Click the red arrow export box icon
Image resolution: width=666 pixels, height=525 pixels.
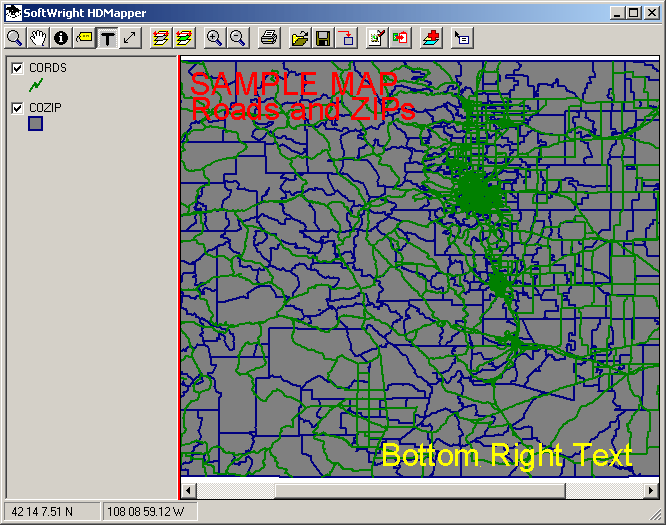click(x=347, y=38)
